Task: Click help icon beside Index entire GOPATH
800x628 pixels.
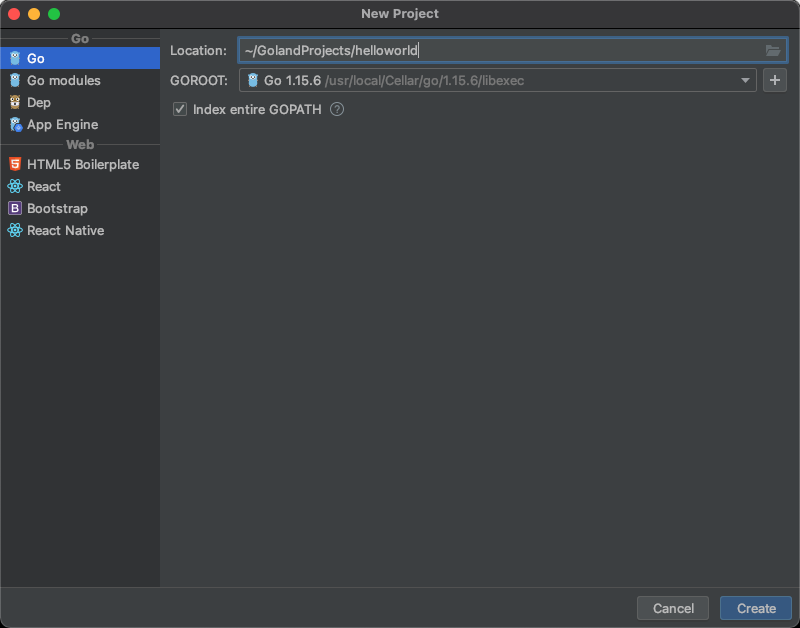Action: (x=337, y=109)
